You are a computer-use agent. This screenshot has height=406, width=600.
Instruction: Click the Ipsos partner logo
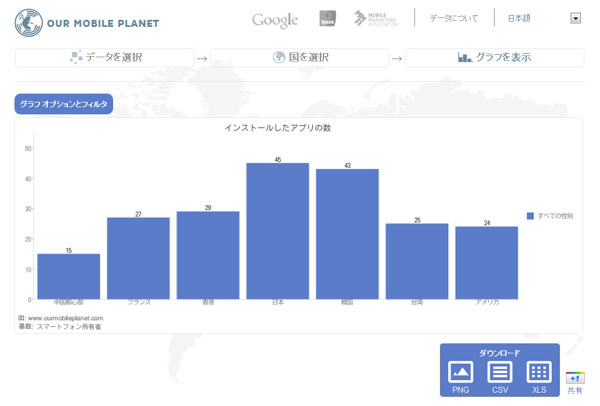click(327, 19)
